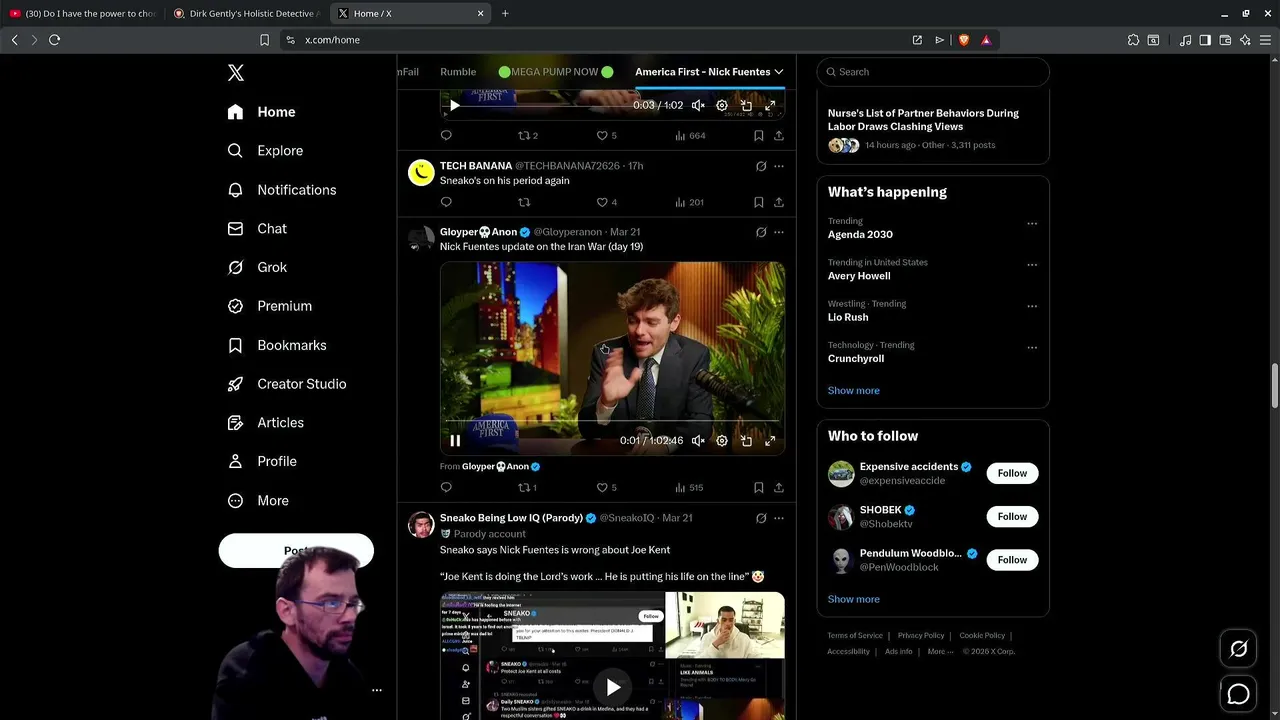Open more options on Sneako Being Low IQ post
Viewport: 1280px width, 720px height.
pyautogui.click(x=778, y=518)
